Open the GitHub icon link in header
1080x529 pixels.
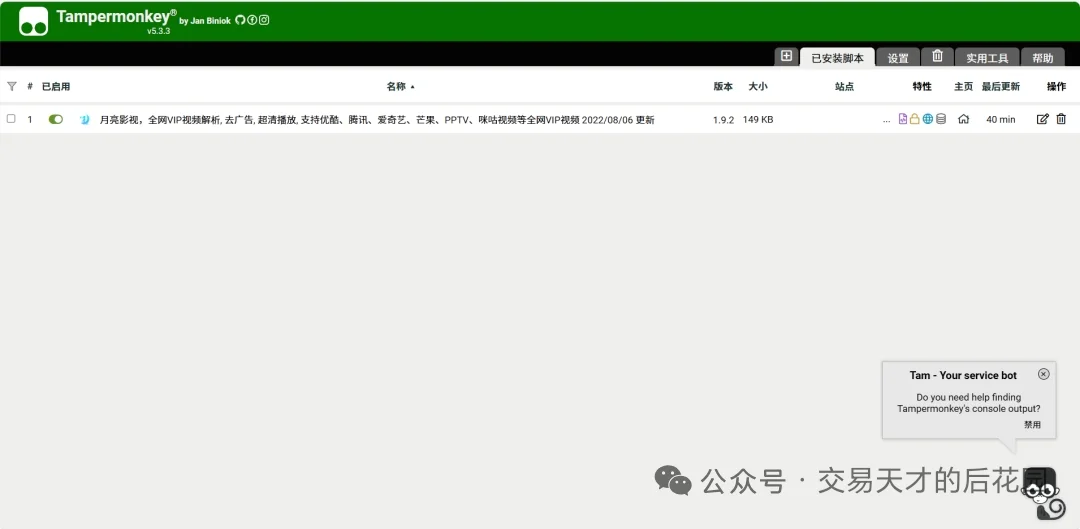tap(240, 20)
